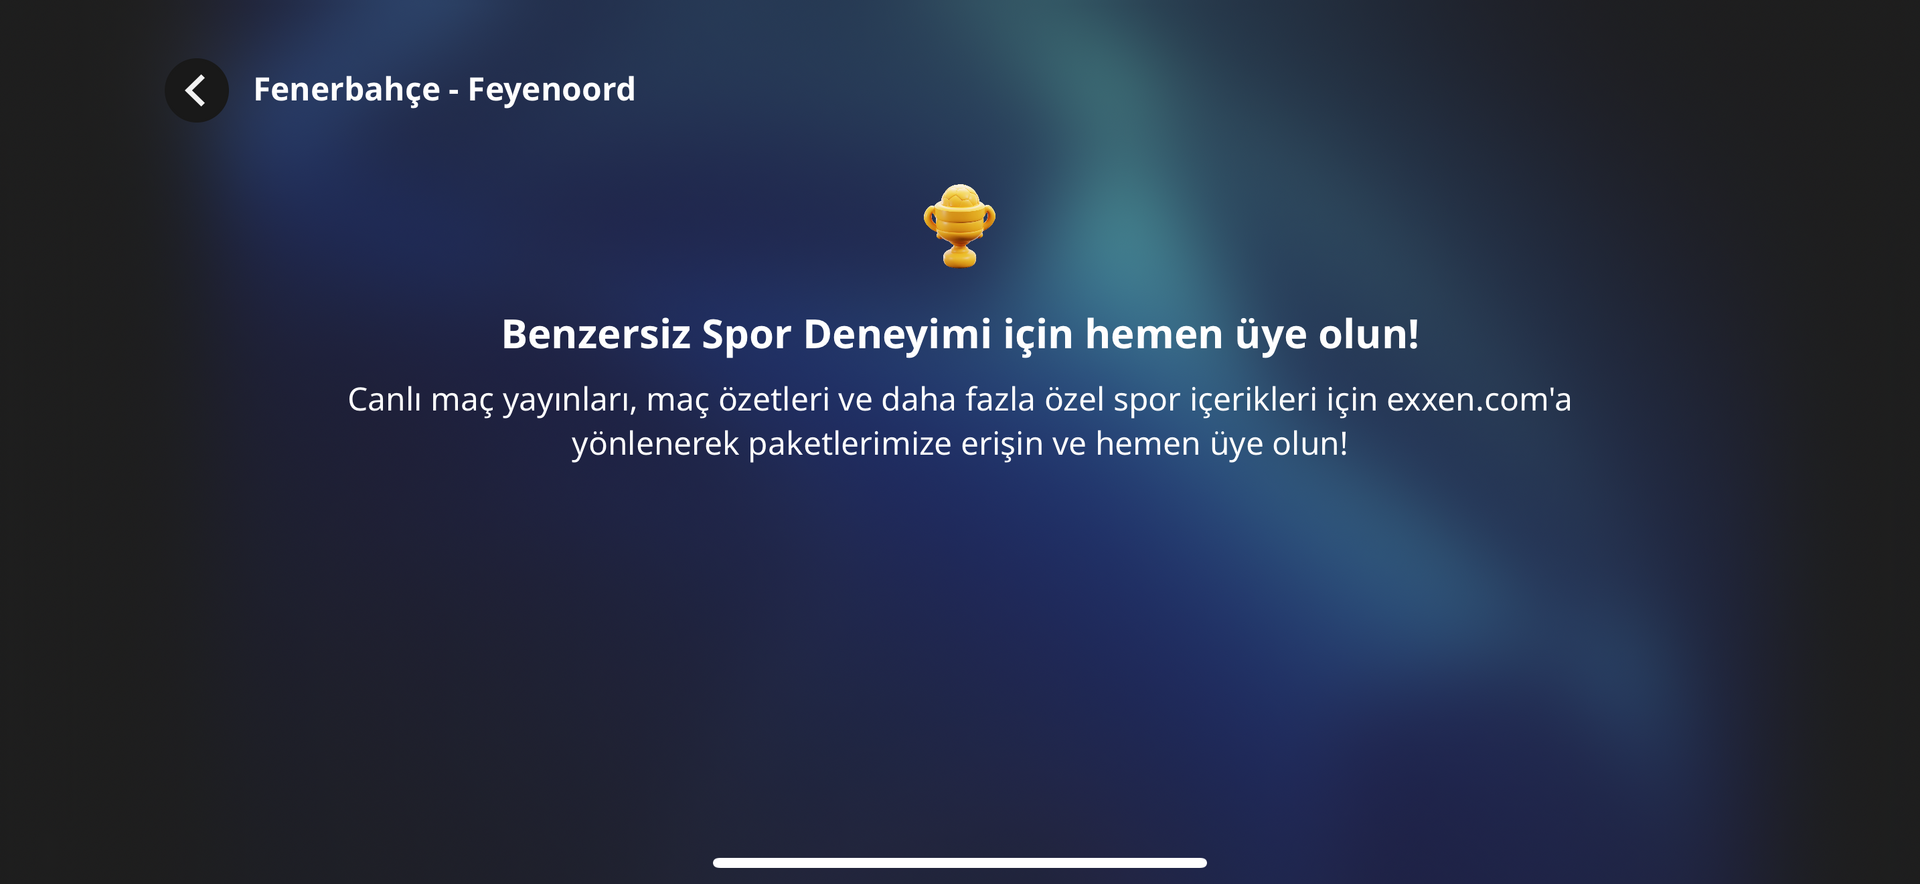Tap "hemen üye olun!" in the headline
Image resolution: width=1920 pixels, height=884 pixels.
(1252, 334)
